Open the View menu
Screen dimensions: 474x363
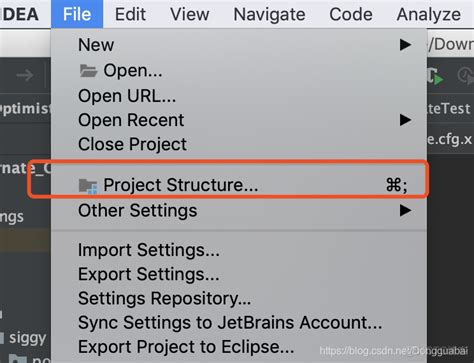[x=190, y=14]
